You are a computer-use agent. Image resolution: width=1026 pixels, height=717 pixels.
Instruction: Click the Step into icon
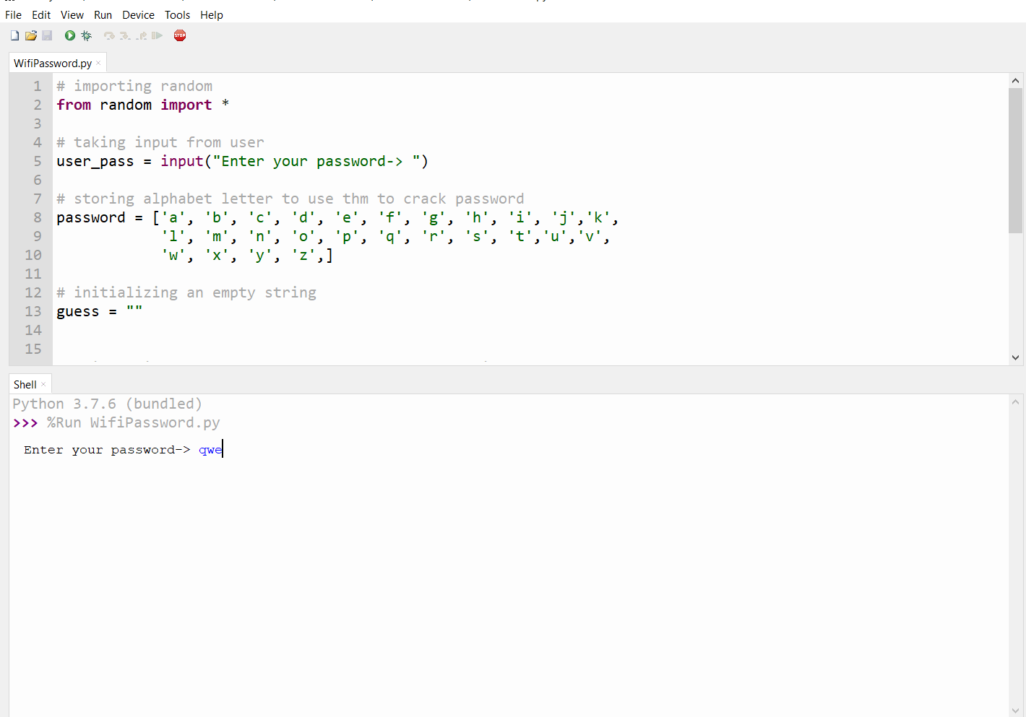click(x=125, y=36)
